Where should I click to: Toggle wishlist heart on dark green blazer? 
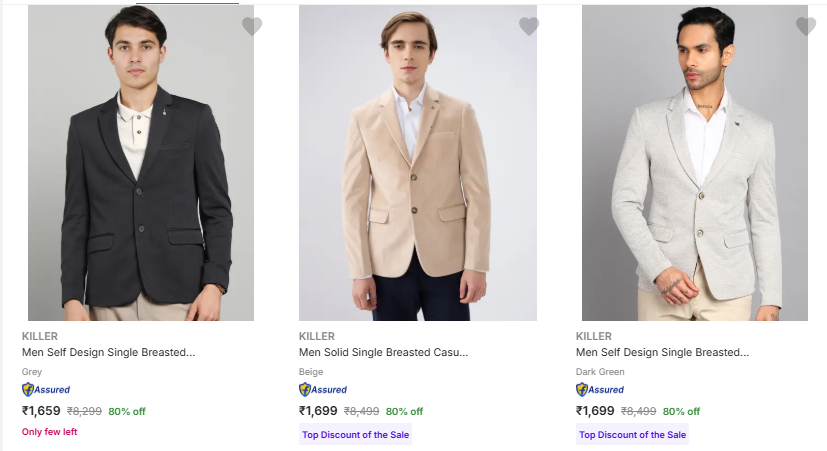point(806,27)
